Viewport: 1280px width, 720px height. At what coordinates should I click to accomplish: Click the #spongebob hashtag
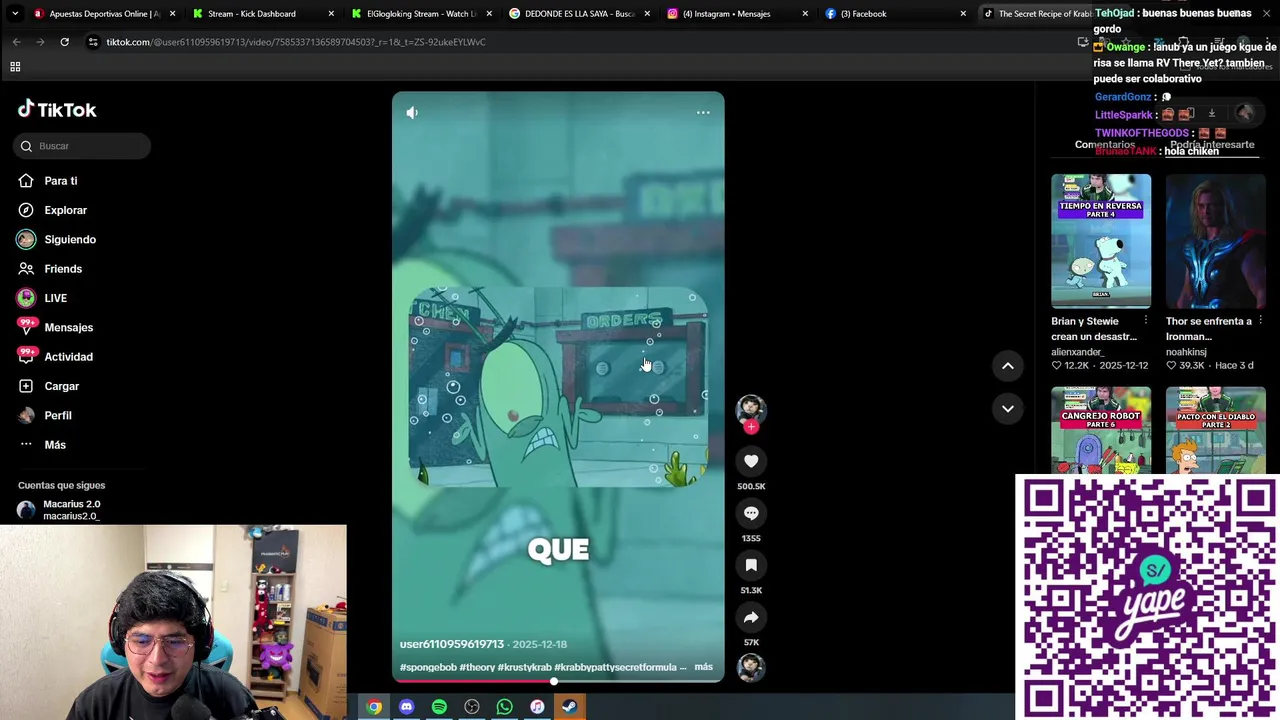point(428,667)
